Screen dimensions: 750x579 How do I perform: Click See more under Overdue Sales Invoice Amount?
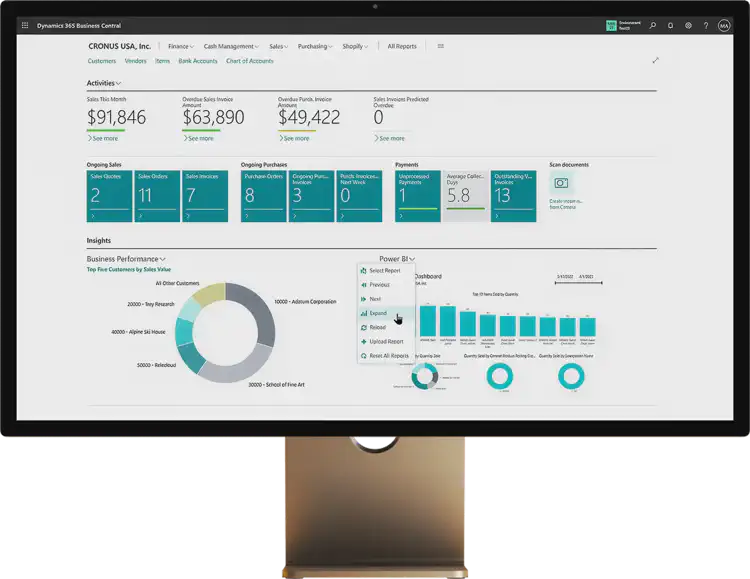199,138
